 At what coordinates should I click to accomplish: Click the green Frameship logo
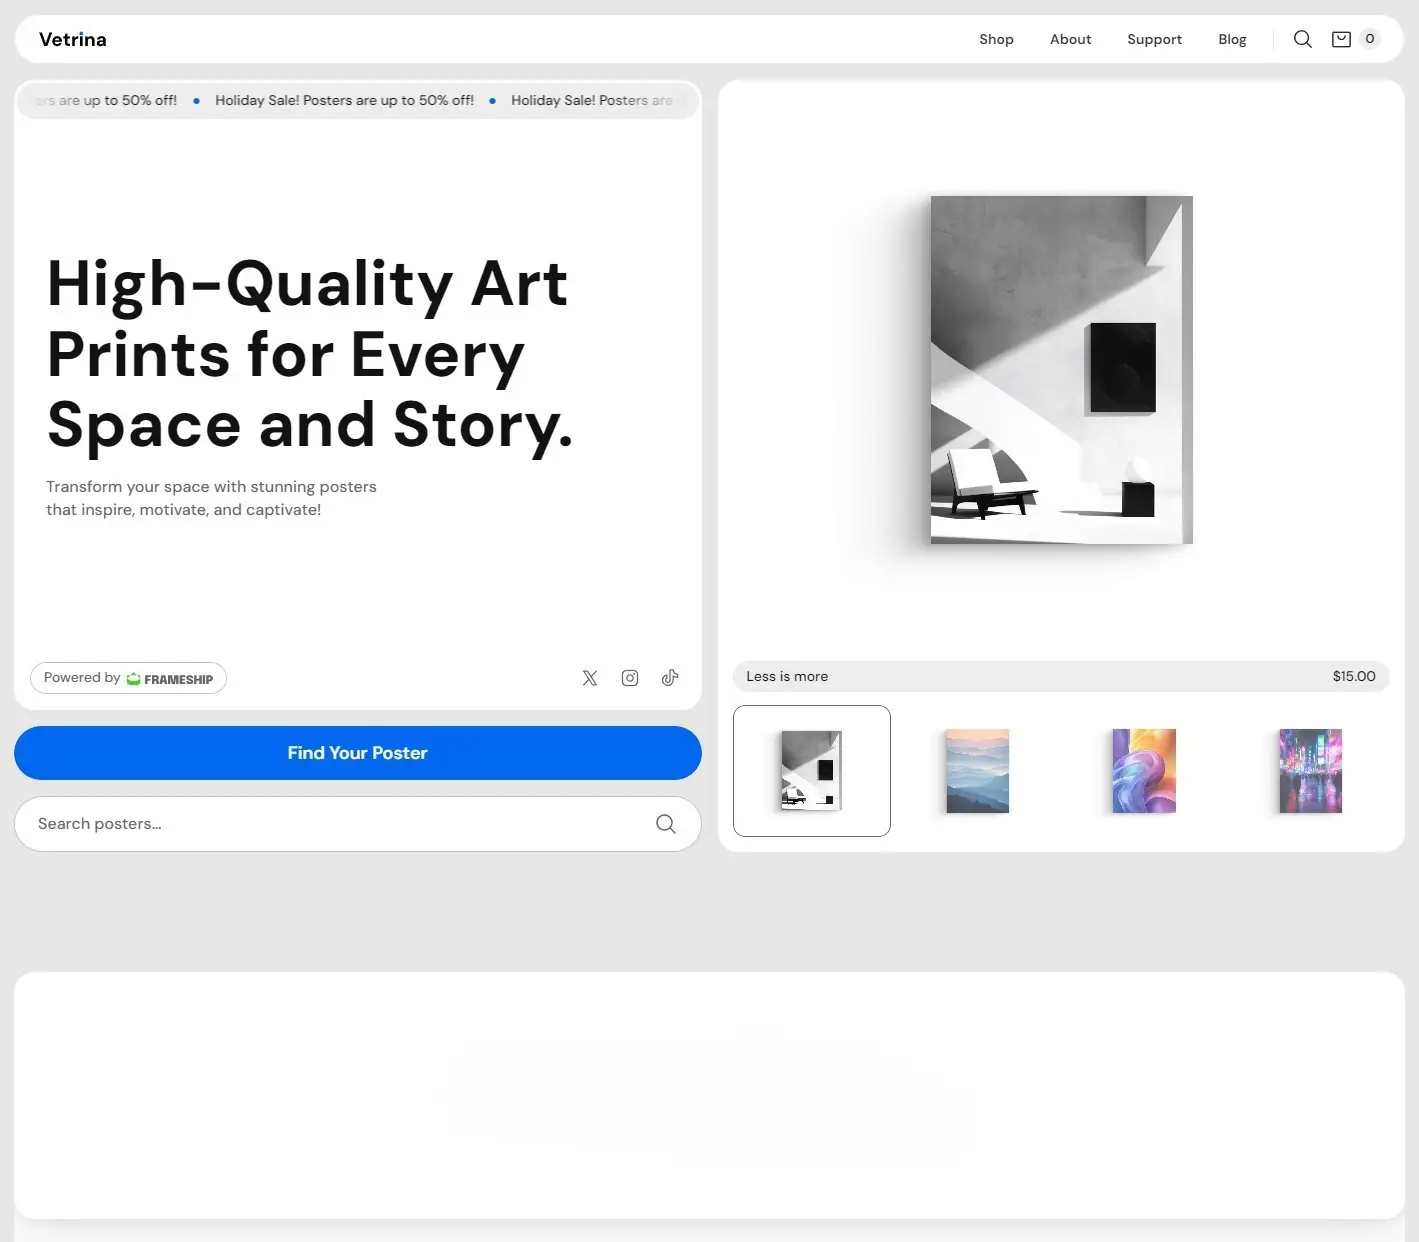tap(134, 679)
